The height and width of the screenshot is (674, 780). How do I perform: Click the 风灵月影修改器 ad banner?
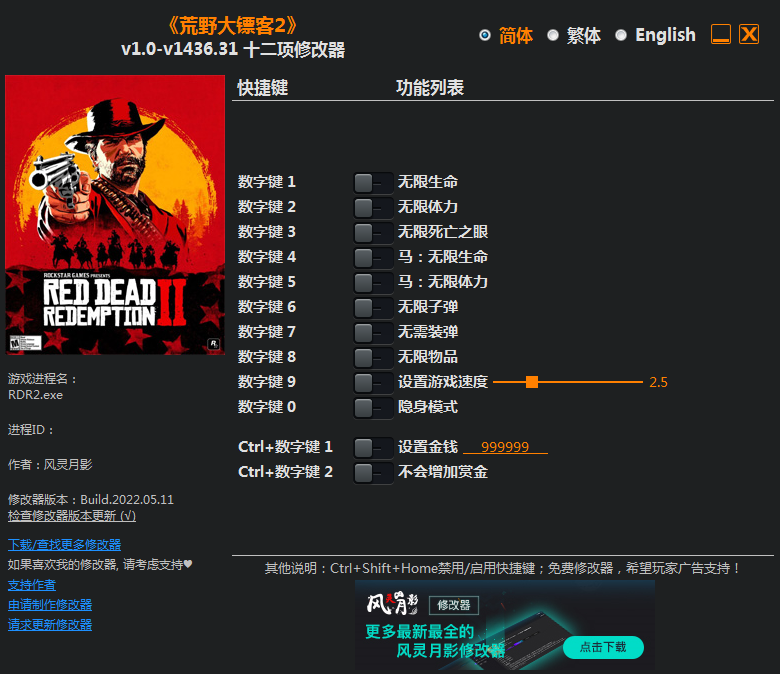505,625
